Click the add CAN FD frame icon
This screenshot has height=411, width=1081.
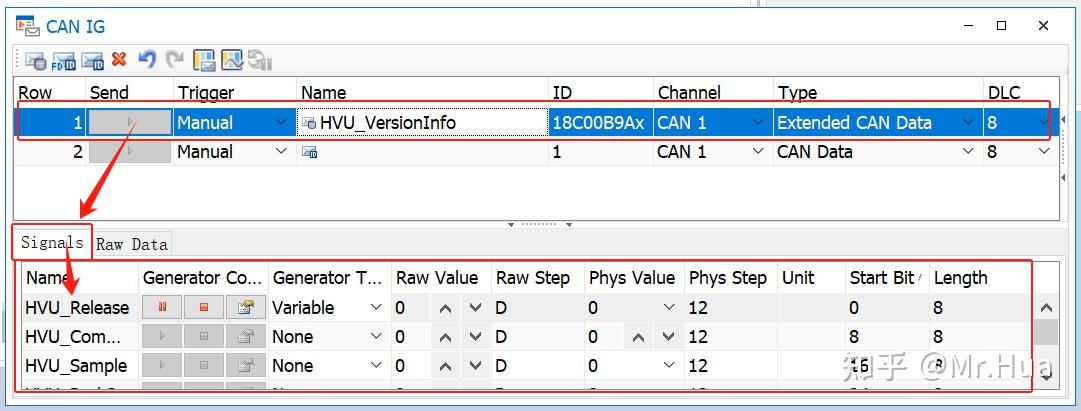click(x=64, y=60)
